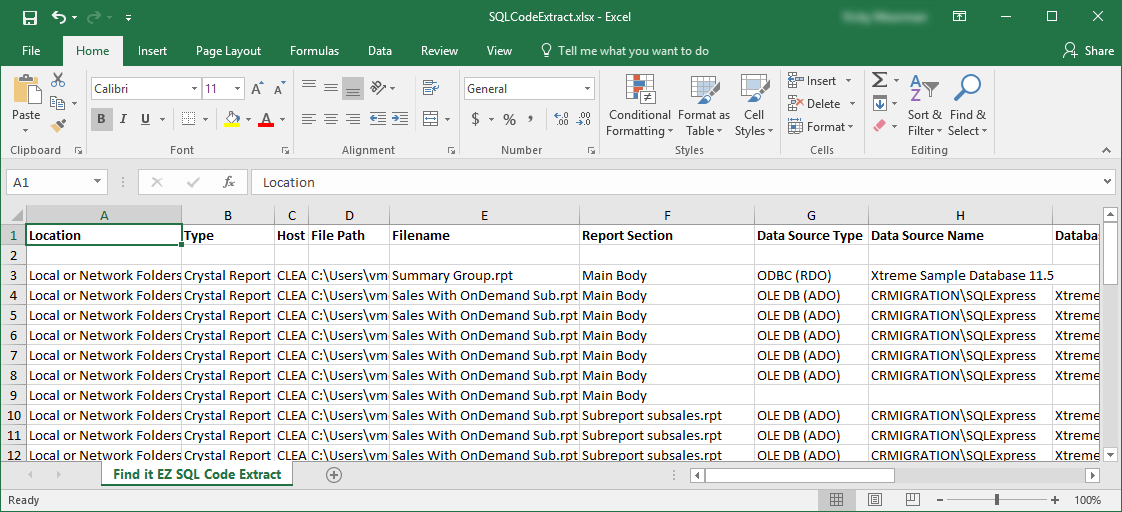Toggle Wrap Text icon

[x=431, y=88]
